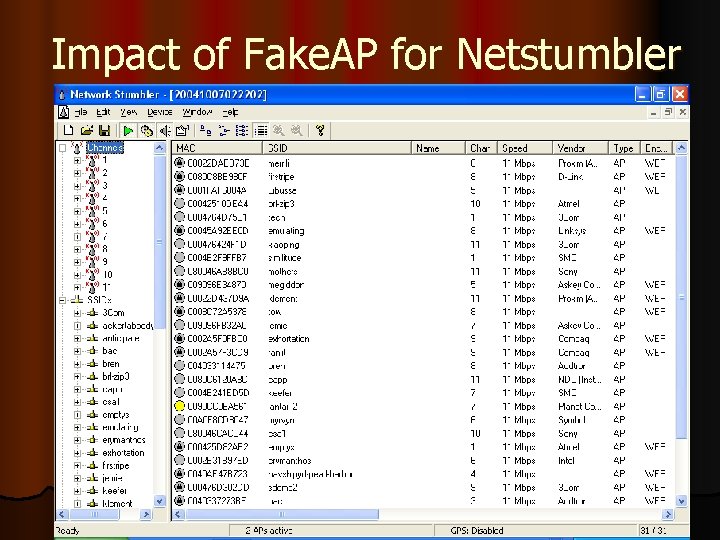Click the tree pane's scroll down arrow
Image resolution: width=720 pixels, height=540 pixels.
(x=159, y=501)
